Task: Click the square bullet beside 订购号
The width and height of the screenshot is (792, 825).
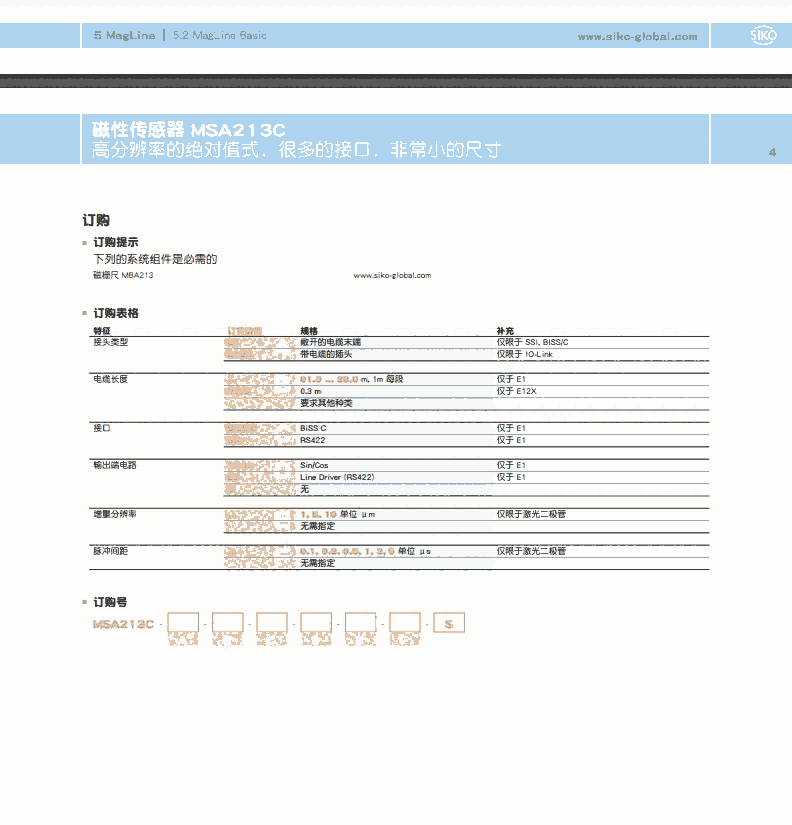Action: pos(85,602)
